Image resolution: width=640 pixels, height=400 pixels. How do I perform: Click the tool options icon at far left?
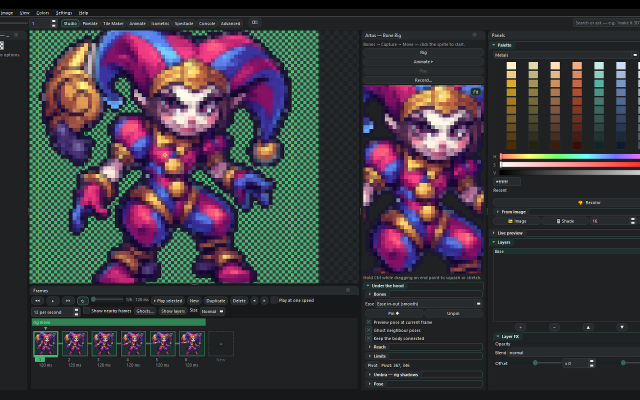click(2, 46)
